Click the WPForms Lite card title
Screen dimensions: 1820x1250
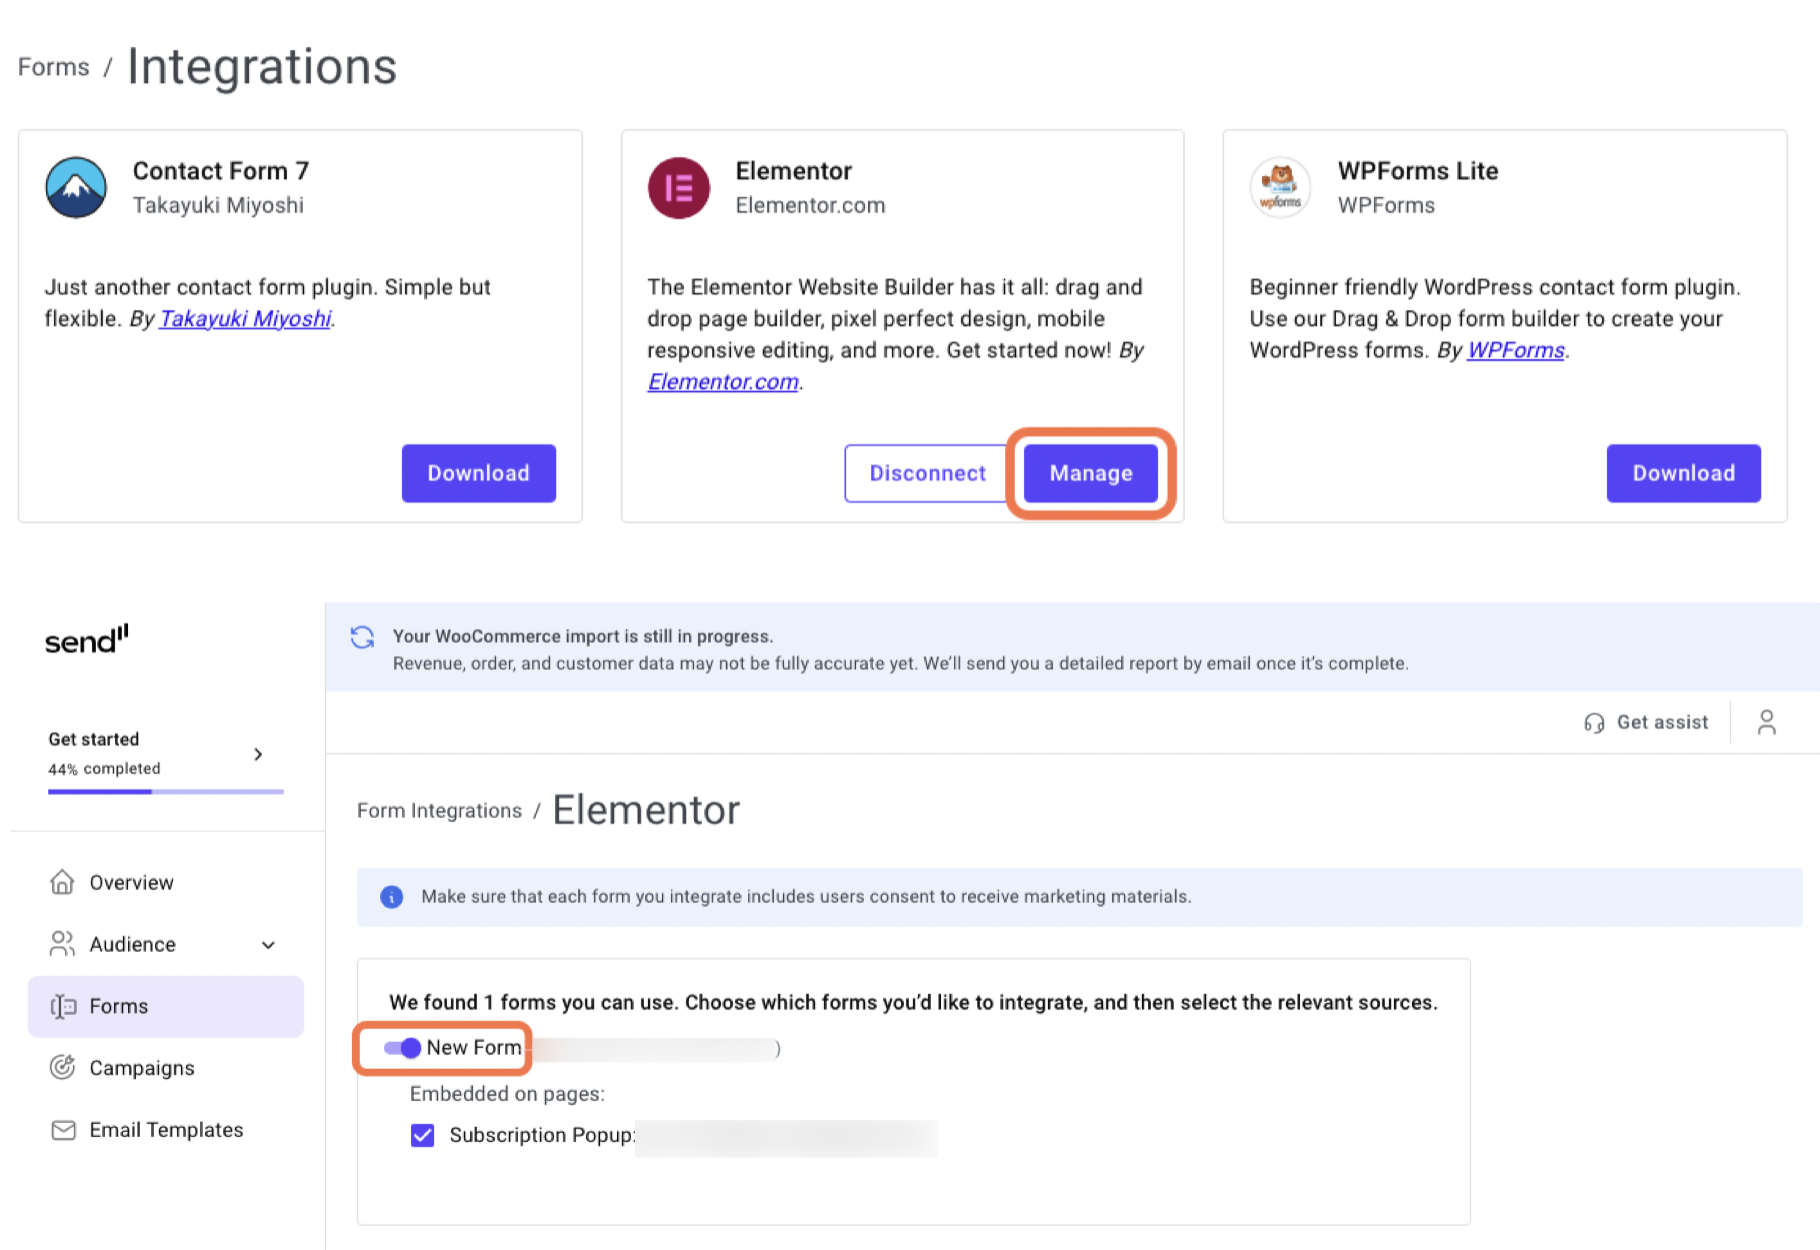pos(1418,171)
